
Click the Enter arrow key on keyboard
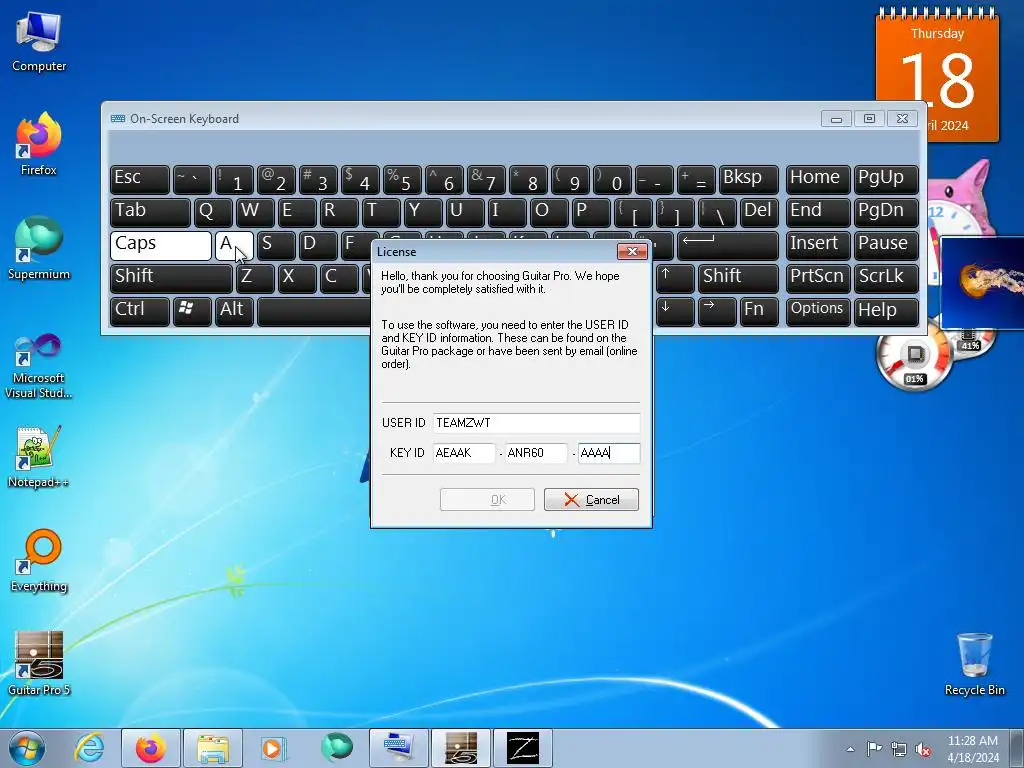pyautogui.click(x=728, y=245)
